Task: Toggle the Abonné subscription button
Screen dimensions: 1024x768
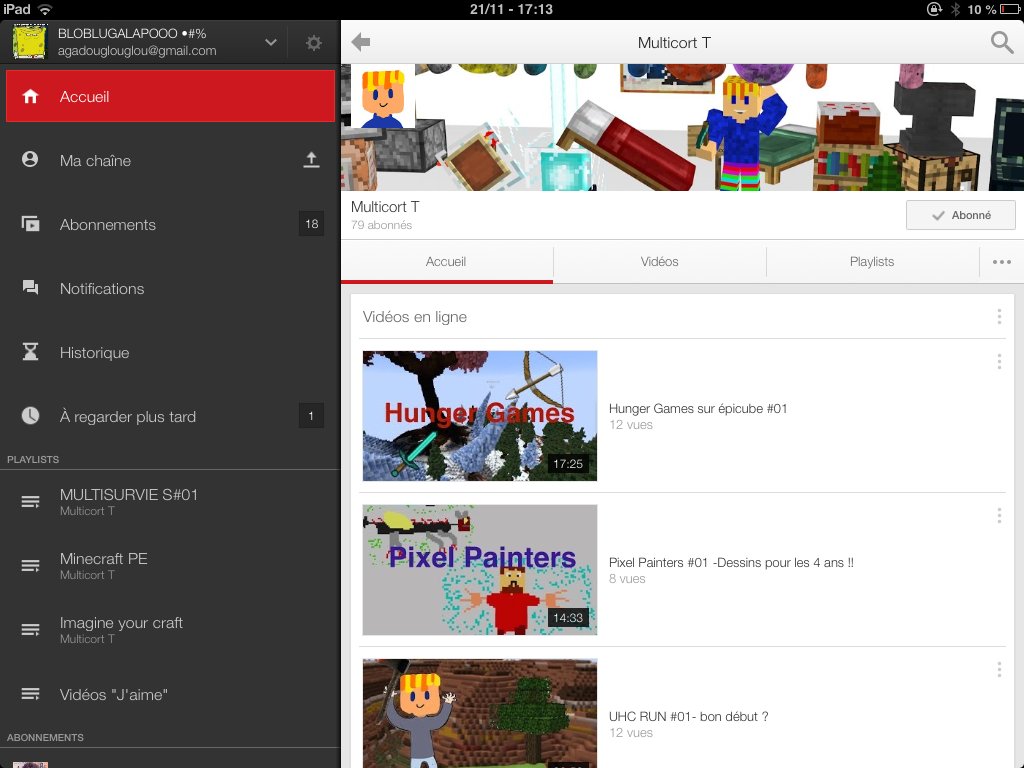Action: pyautogui.click(x=960, y=215)
